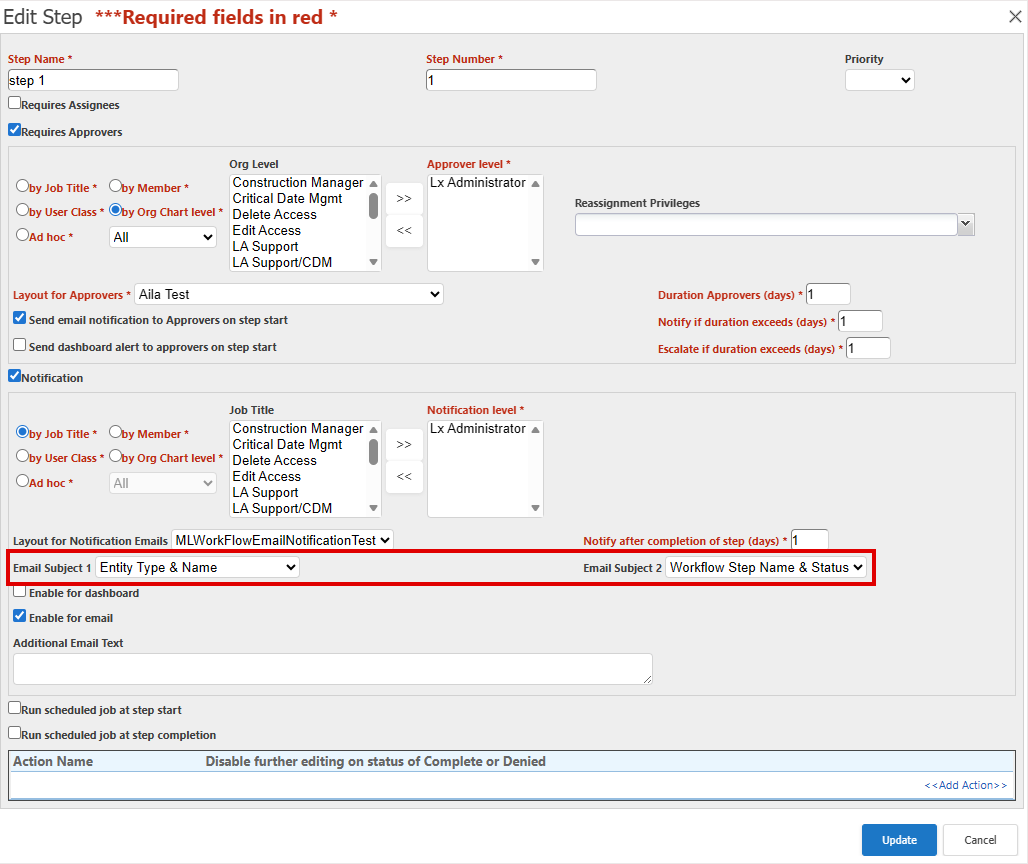Image resolution: width=1028 pixels, height=864 pixels.
Task: Select the by Member radio in approvers section
Action: click(x=113, y=185)
